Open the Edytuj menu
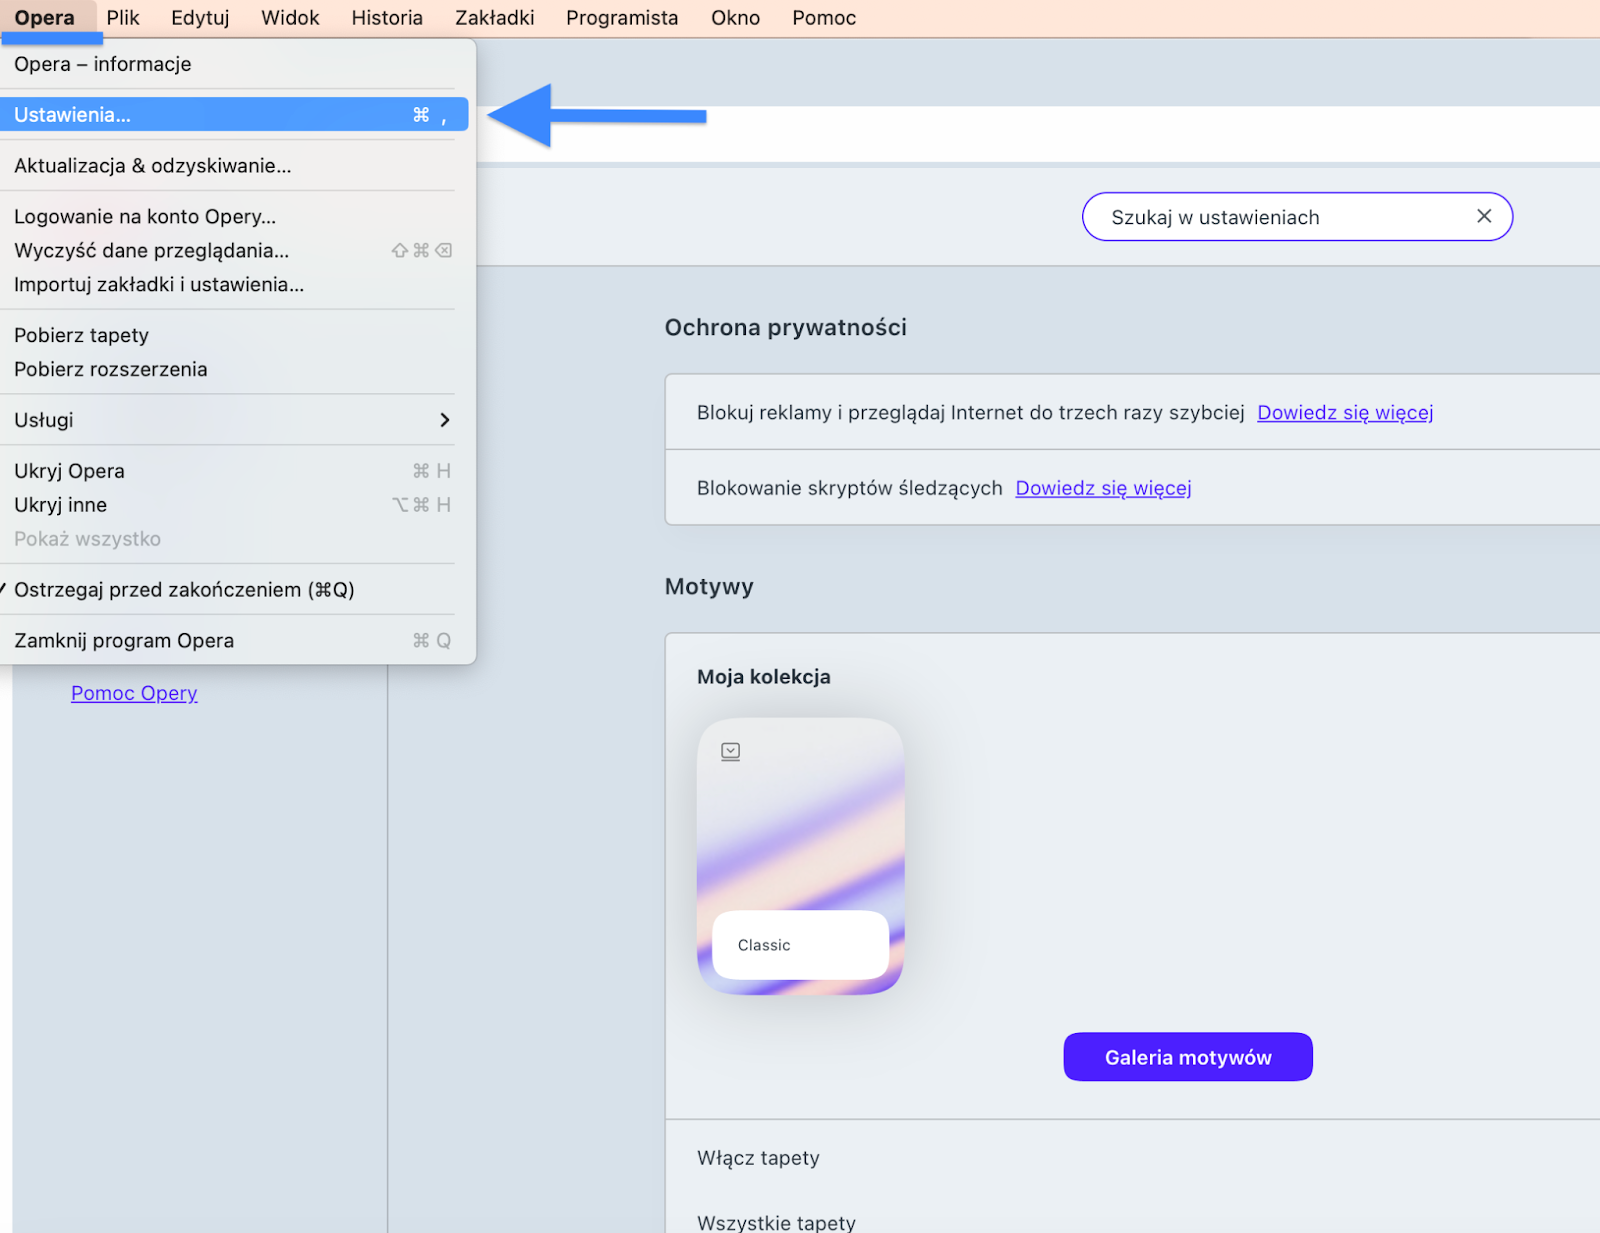The image size is (1600, 1233). pos(200,18)
